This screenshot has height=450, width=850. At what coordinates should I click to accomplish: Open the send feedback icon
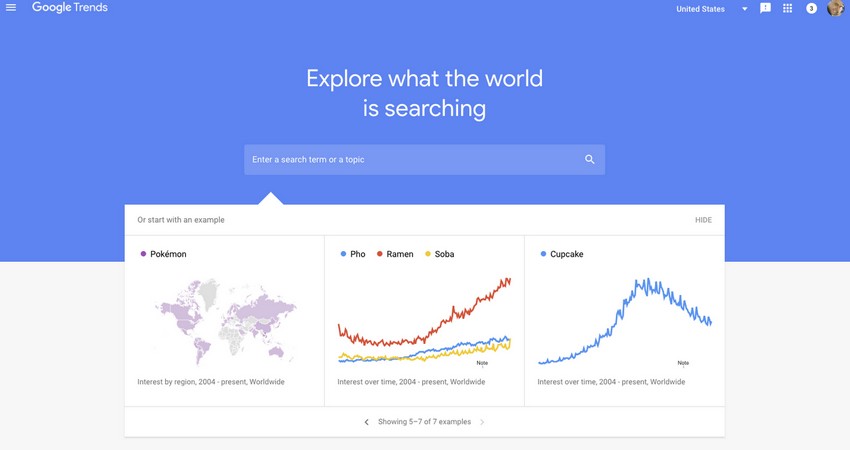[765, 8]
